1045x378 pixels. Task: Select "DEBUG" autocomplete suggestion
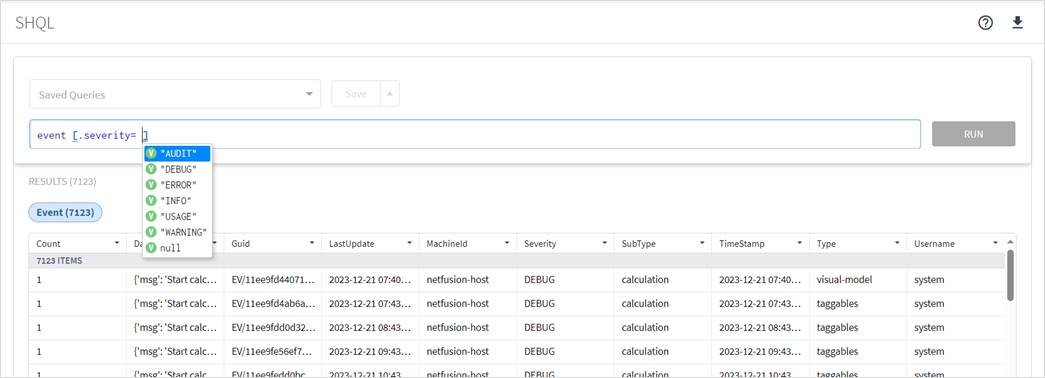coord(177,169)
